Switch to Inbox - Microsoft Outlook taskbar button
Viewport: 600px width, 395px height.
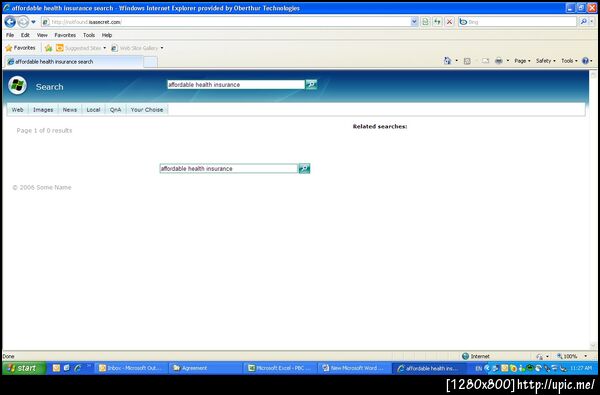pos(130,368)
